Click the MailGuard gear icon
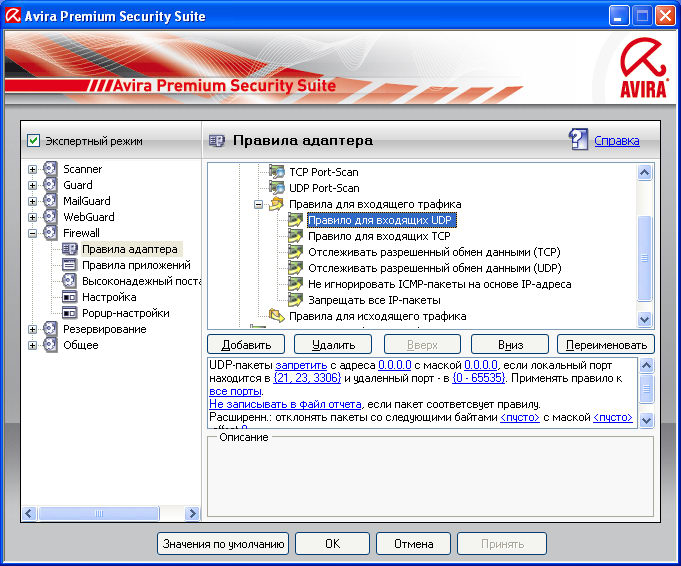The image size is (681, 566). 50,201
